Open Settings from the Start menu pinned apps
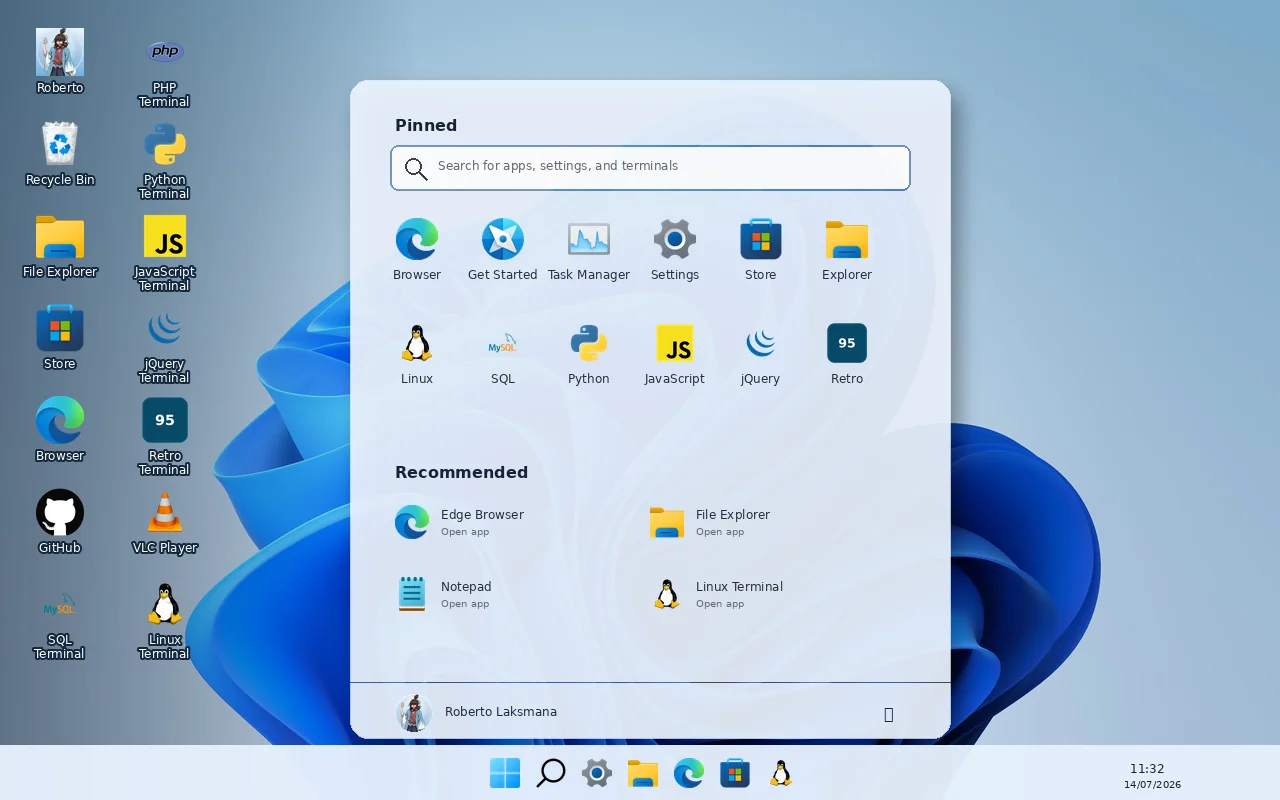 point(675,250)
